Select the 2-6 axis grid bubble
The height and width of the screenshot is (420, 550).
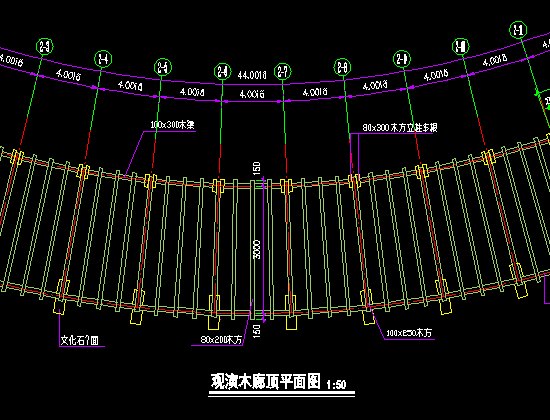223,72
